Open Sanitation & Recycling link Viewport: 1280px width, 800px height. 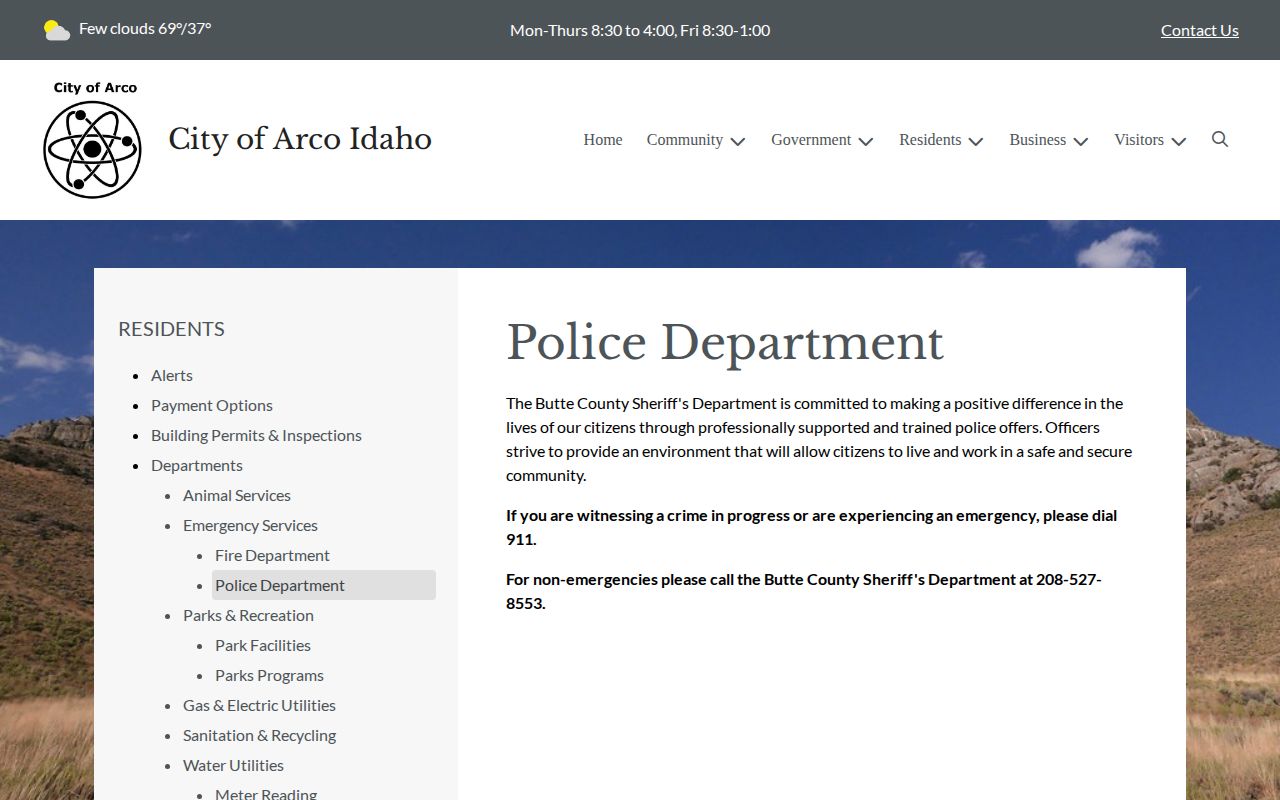point(259,735)
